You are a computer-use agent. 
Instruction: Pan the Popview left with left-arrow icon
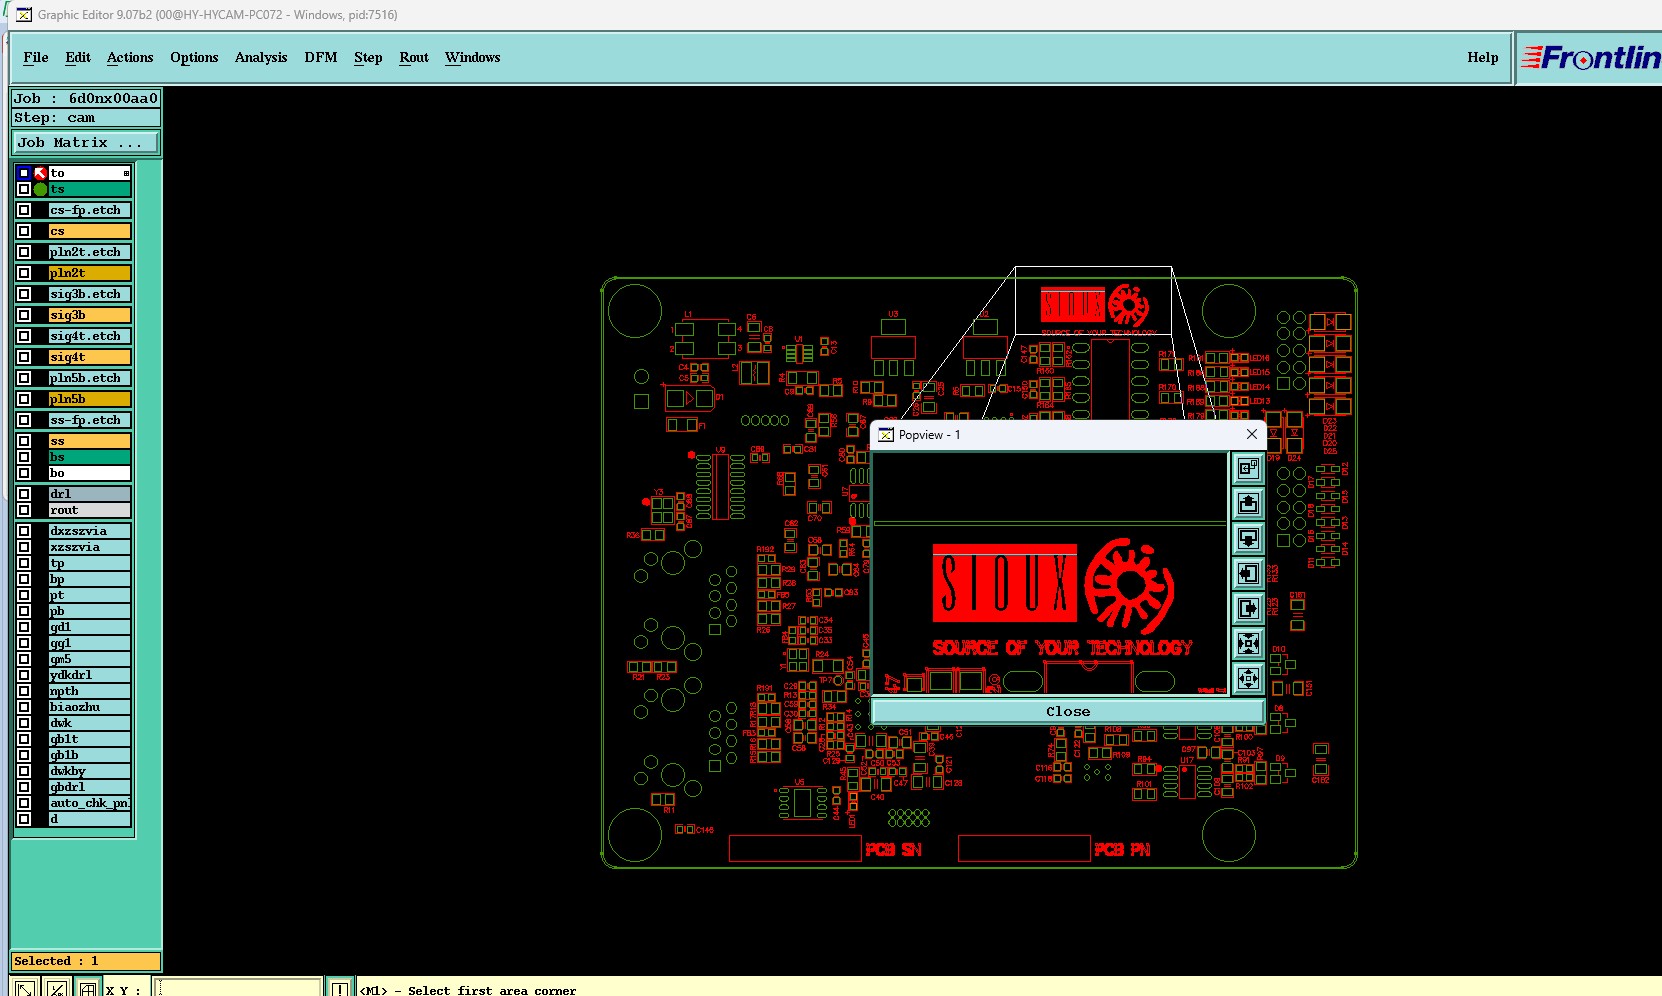1248,573
